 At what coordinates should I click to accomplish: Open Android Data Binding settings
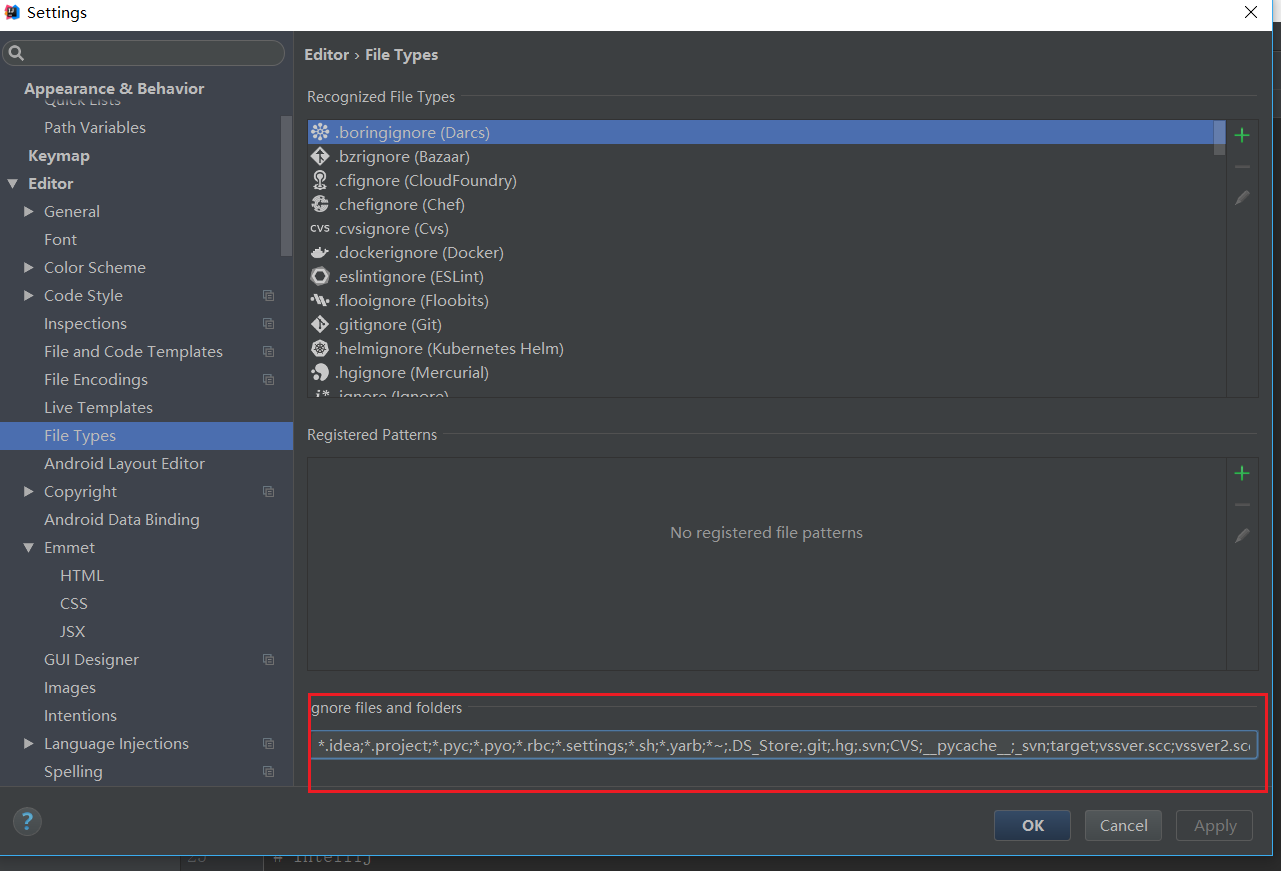pos(122,520)
